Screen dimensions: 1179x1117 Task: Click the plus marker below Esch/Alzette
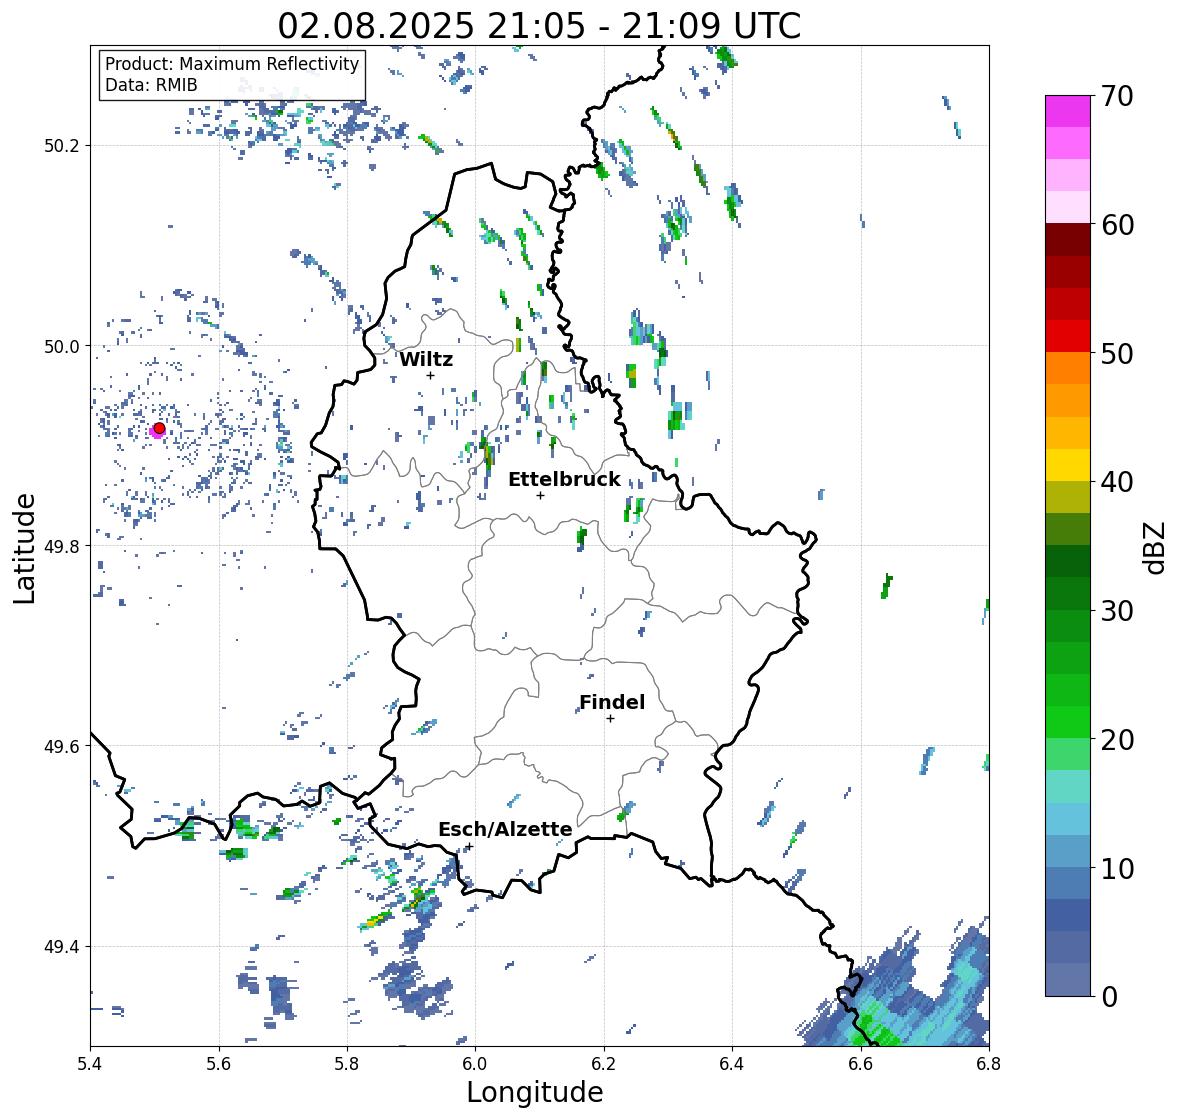click(469, 846)
